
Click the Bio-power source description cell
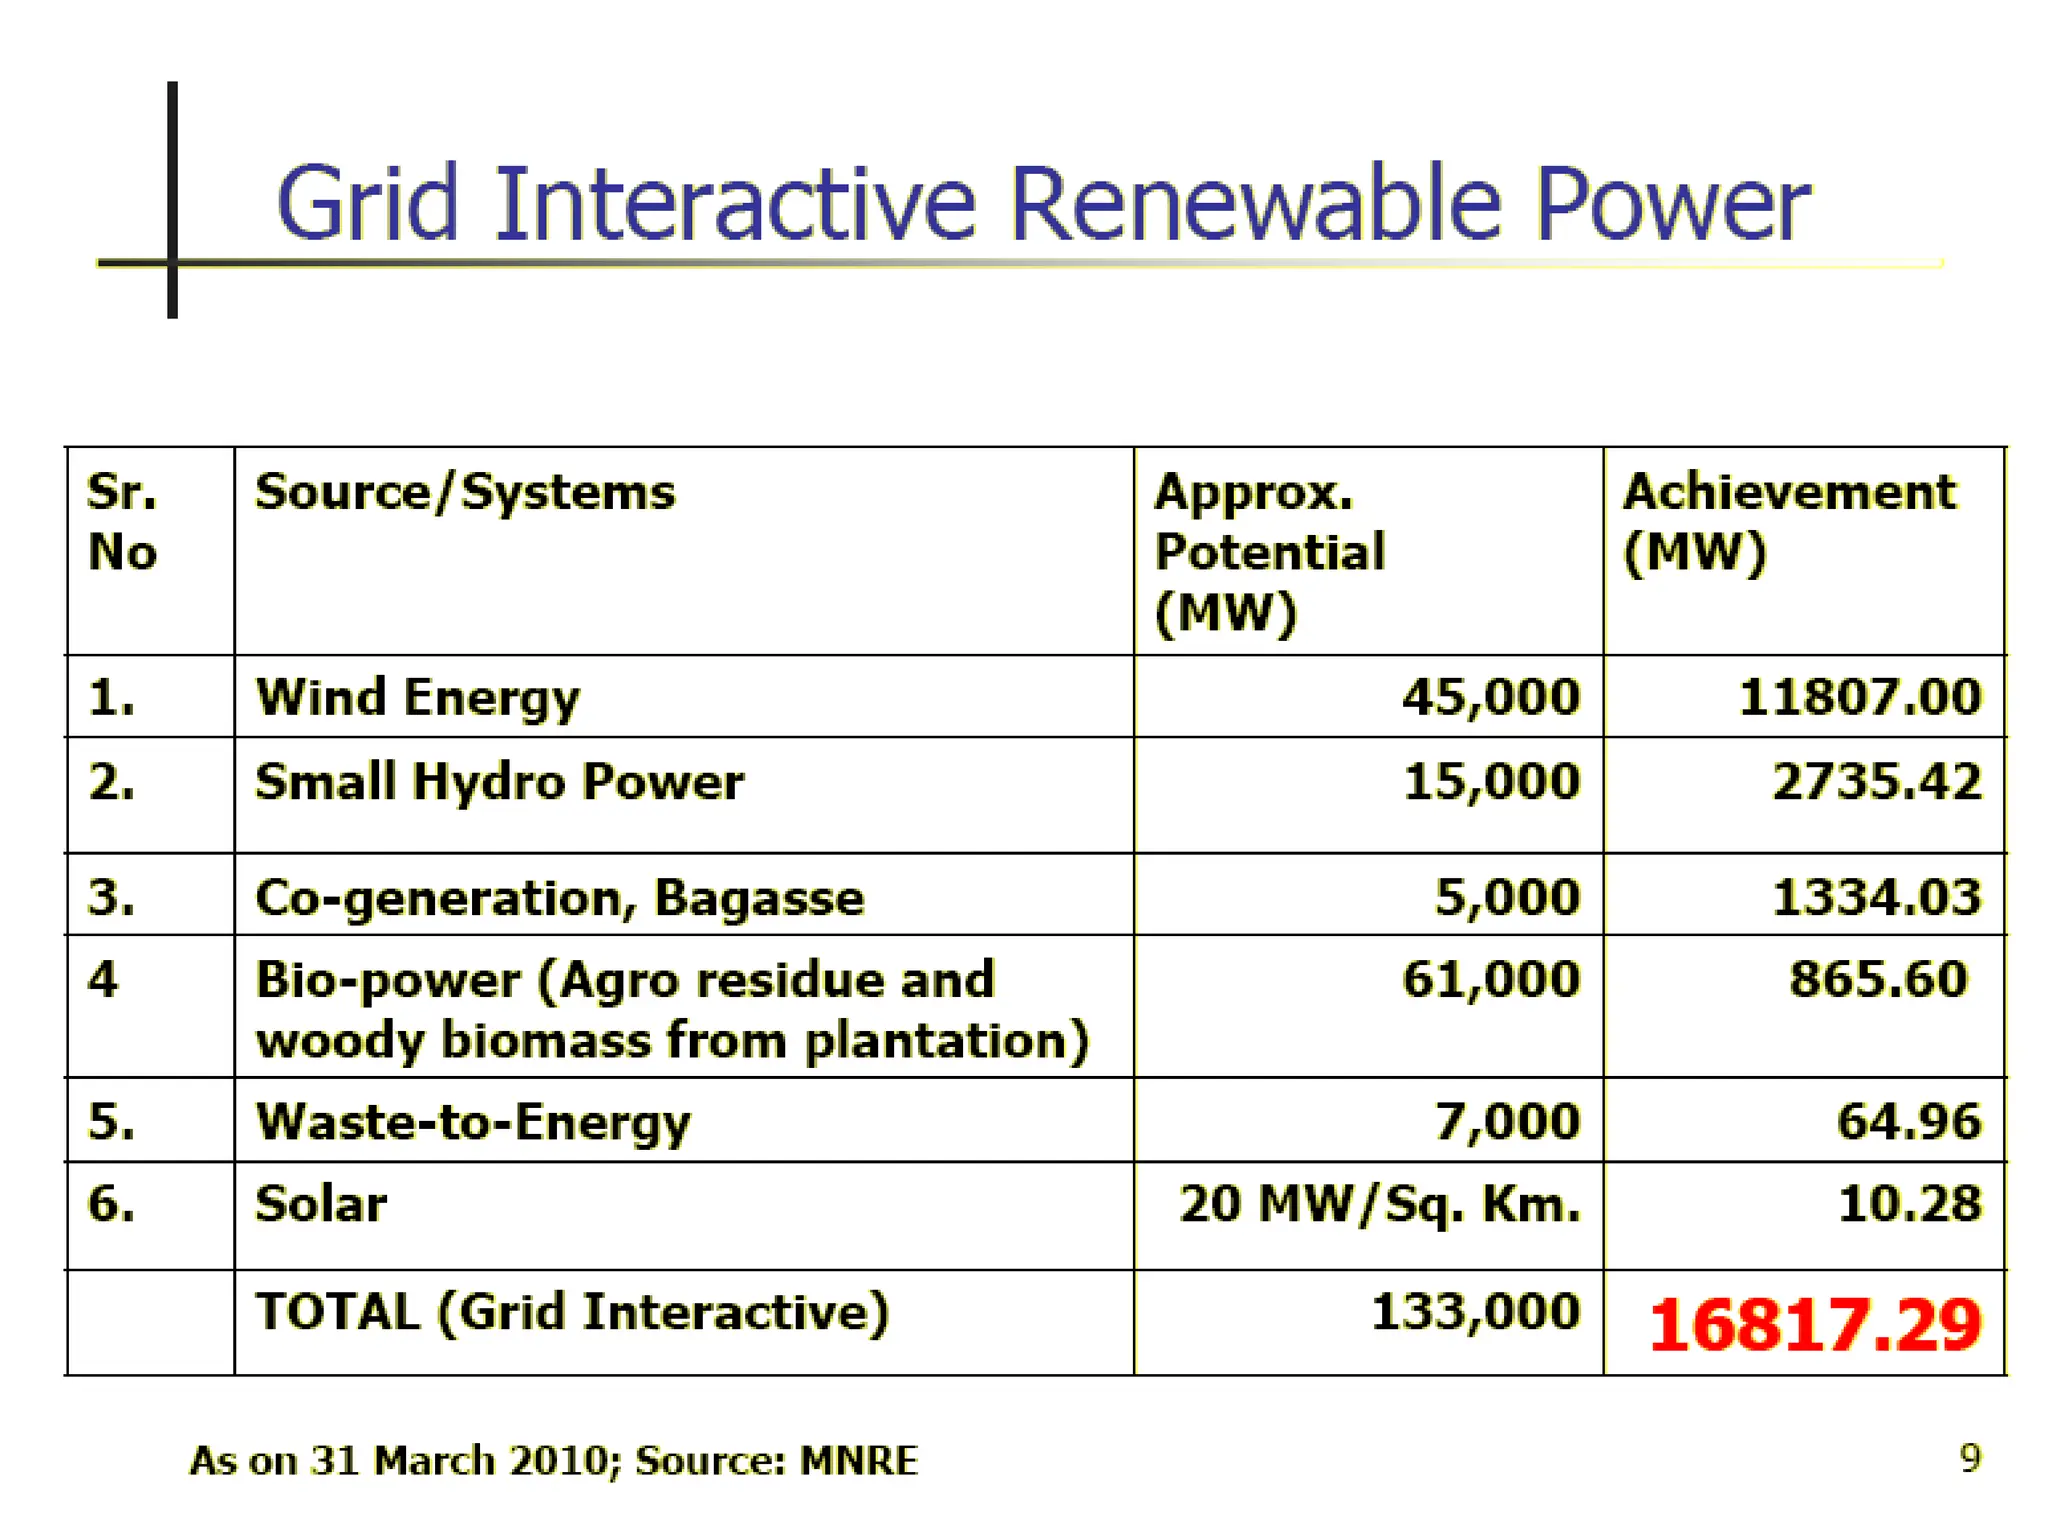(671, 1009)
